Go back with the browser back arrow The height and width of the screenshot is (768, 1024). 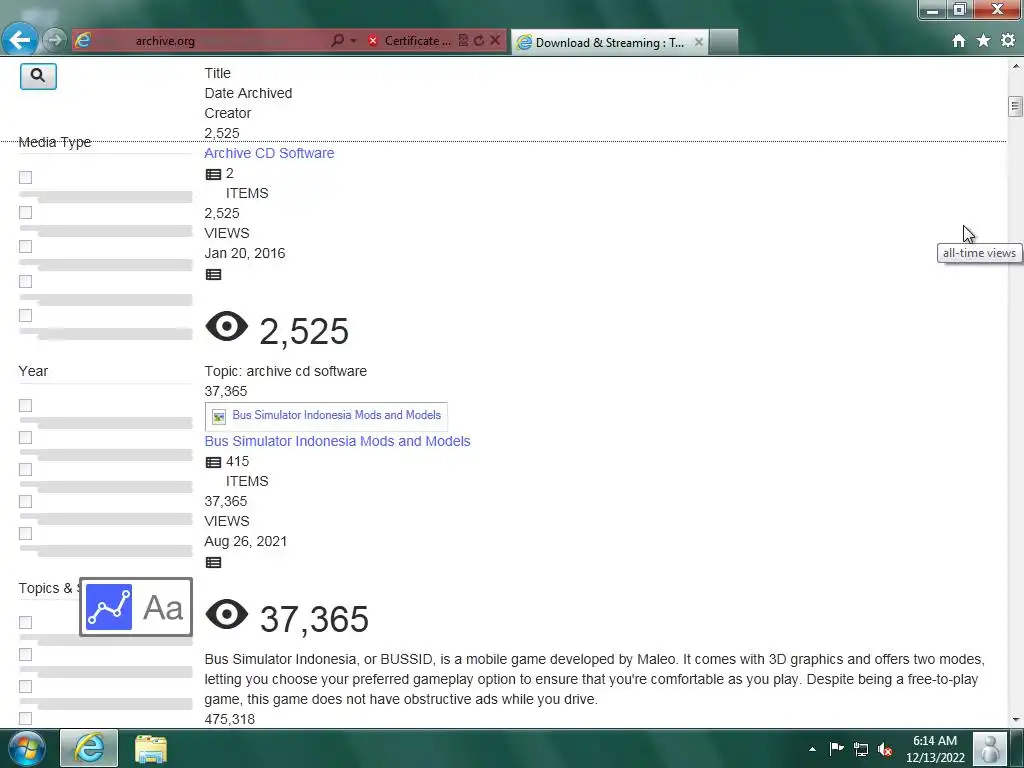(x=19, y=40)
